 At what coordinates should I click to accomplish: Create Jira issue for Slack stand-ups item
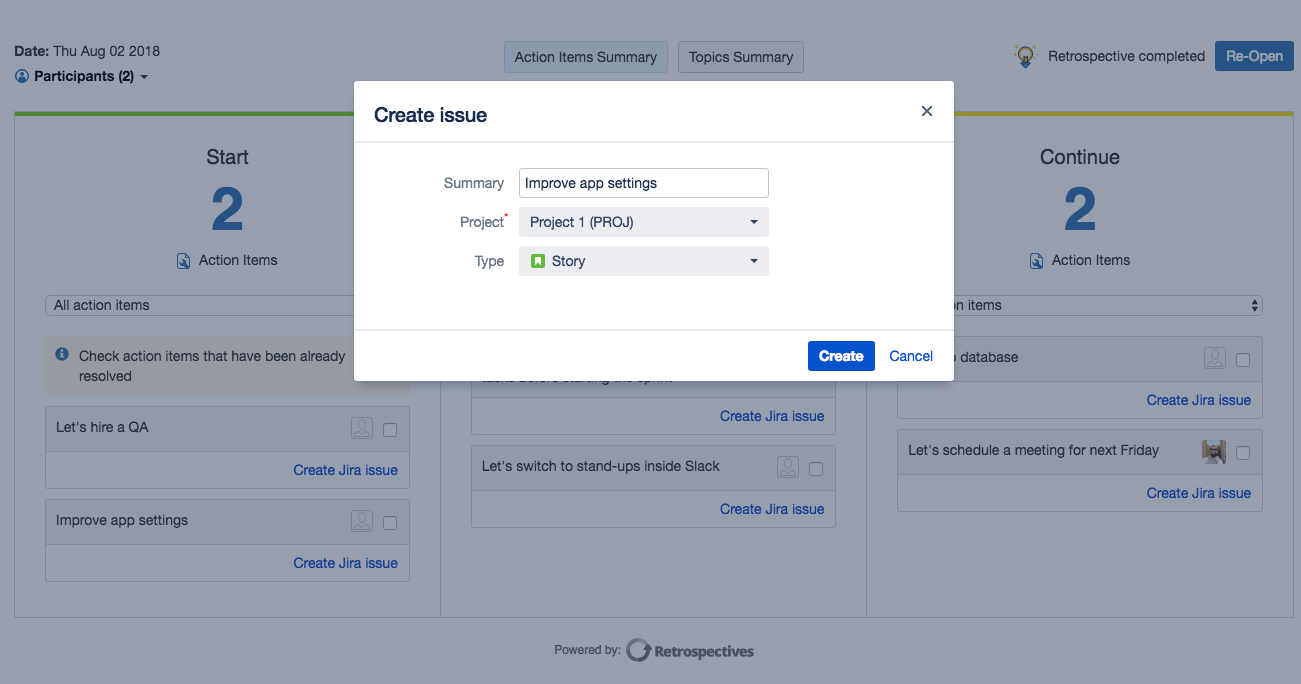[x=772, y=509]
